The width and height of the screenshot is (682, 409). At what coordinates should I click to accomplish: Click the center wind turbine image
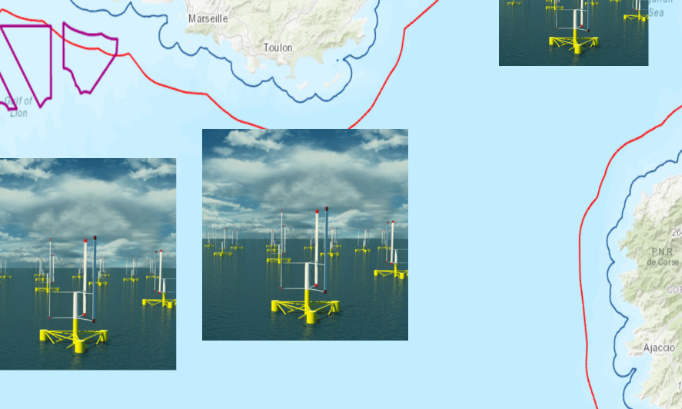pos(304,234)
